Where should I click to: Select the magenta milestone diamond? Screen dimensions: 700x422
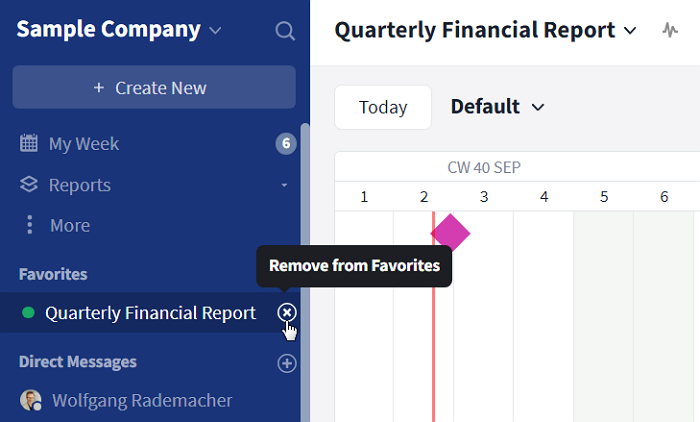pos(450,233)
